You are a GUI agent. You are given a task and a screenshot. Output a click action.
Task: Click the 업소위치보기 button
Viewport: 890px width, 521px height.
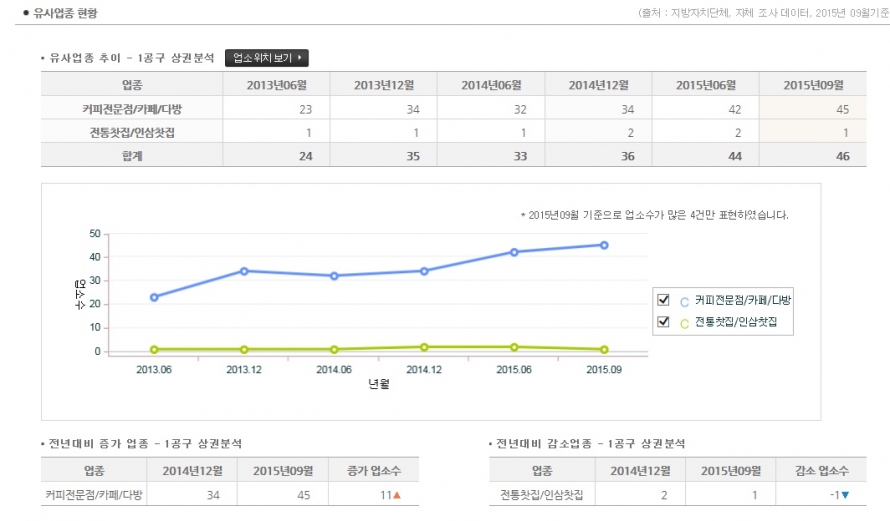(x=266, y=58)
